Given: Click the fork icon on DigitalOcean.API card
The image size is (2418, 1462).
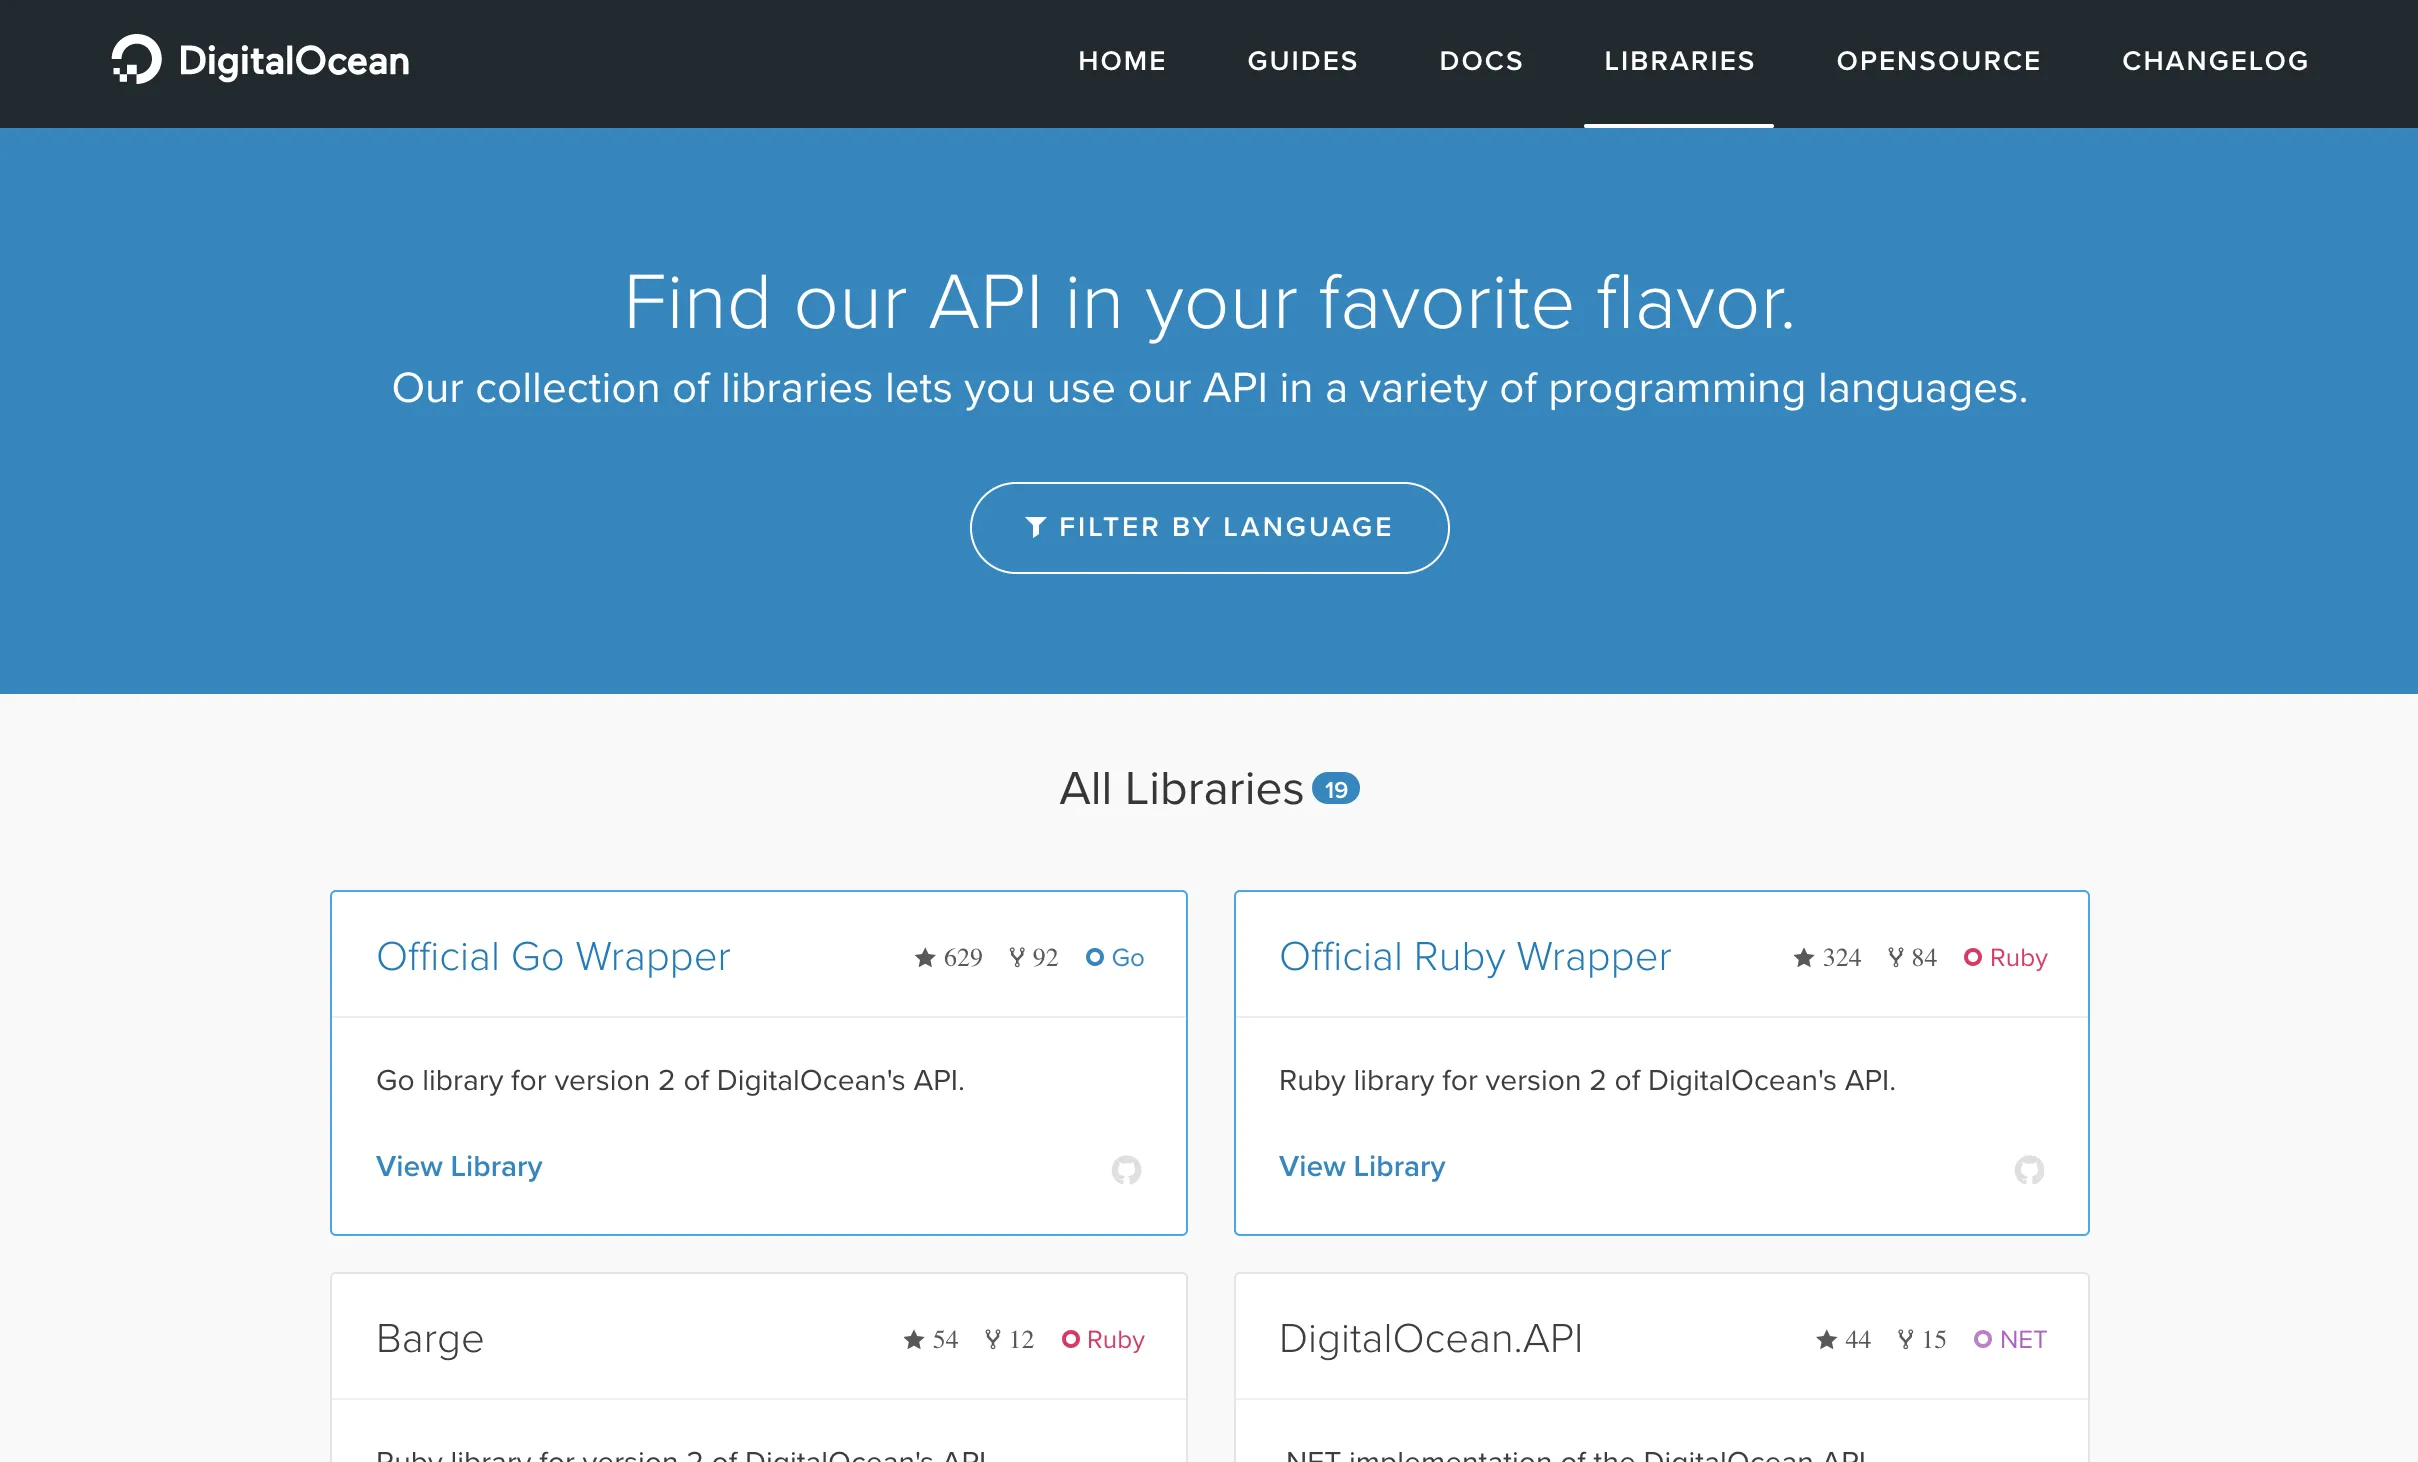Looking at the screenshot, I should point(1906,1340).
